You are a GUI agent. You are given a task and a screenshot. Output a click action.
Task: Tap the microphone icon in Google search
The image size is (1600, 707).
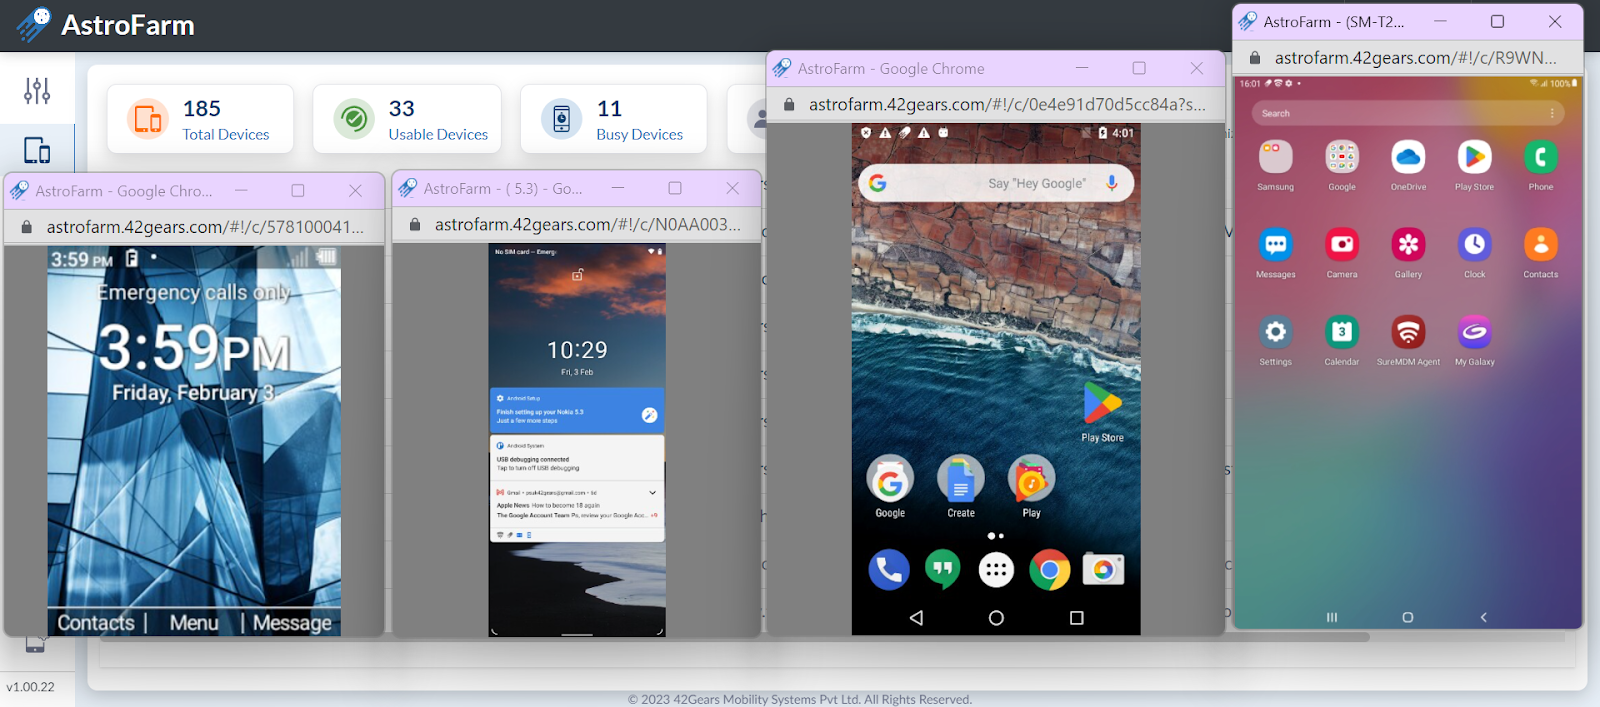coord(1111,183)
